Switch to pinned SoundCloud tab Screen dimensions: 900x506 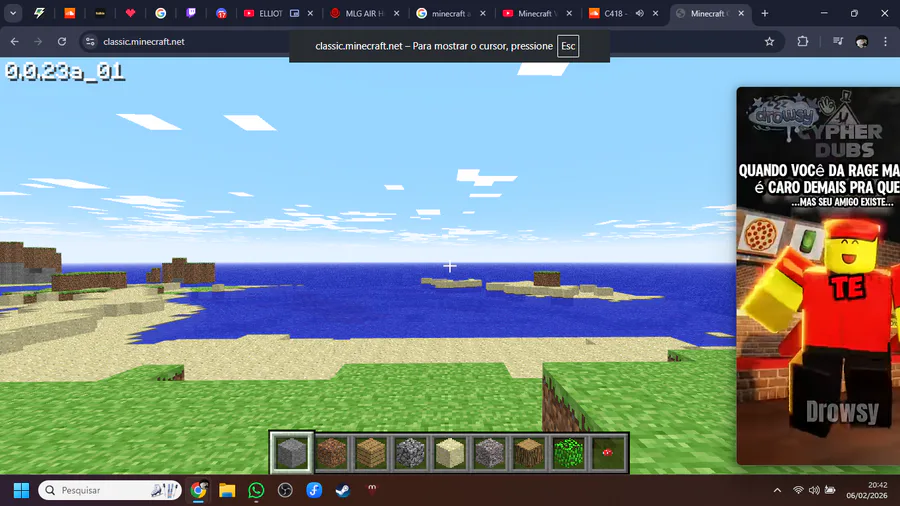[69, 13]
